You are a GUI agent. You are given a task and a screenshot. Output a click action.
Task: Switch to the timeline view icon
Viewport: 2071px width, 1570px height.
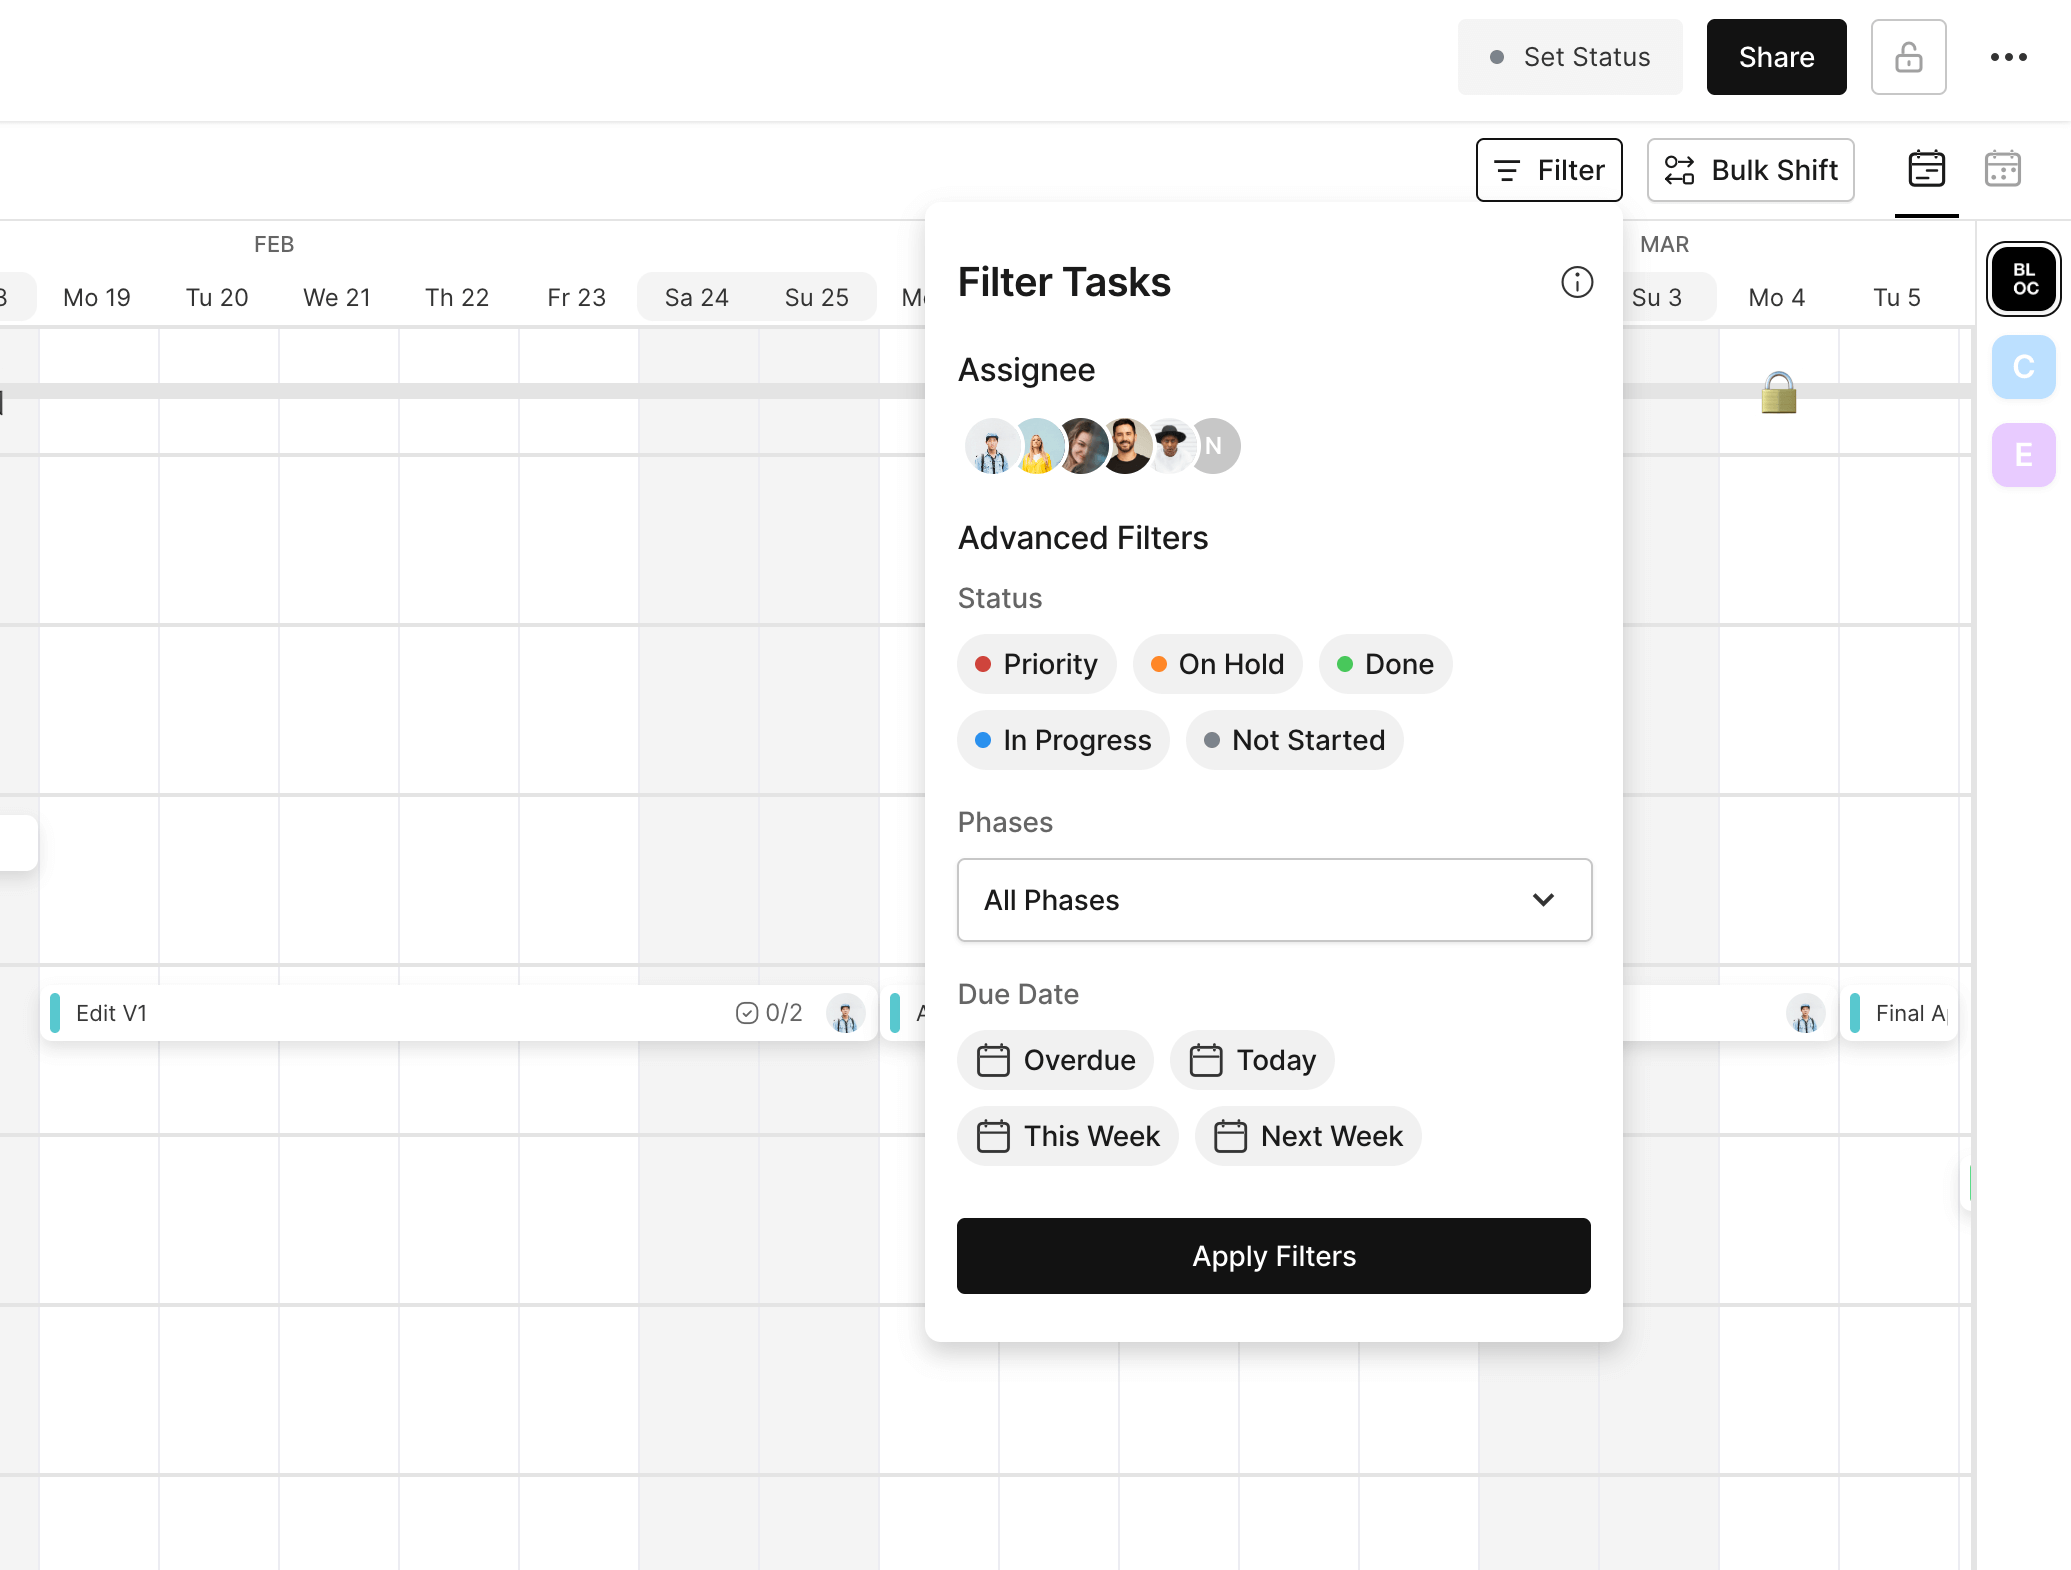pos(1926,169)
